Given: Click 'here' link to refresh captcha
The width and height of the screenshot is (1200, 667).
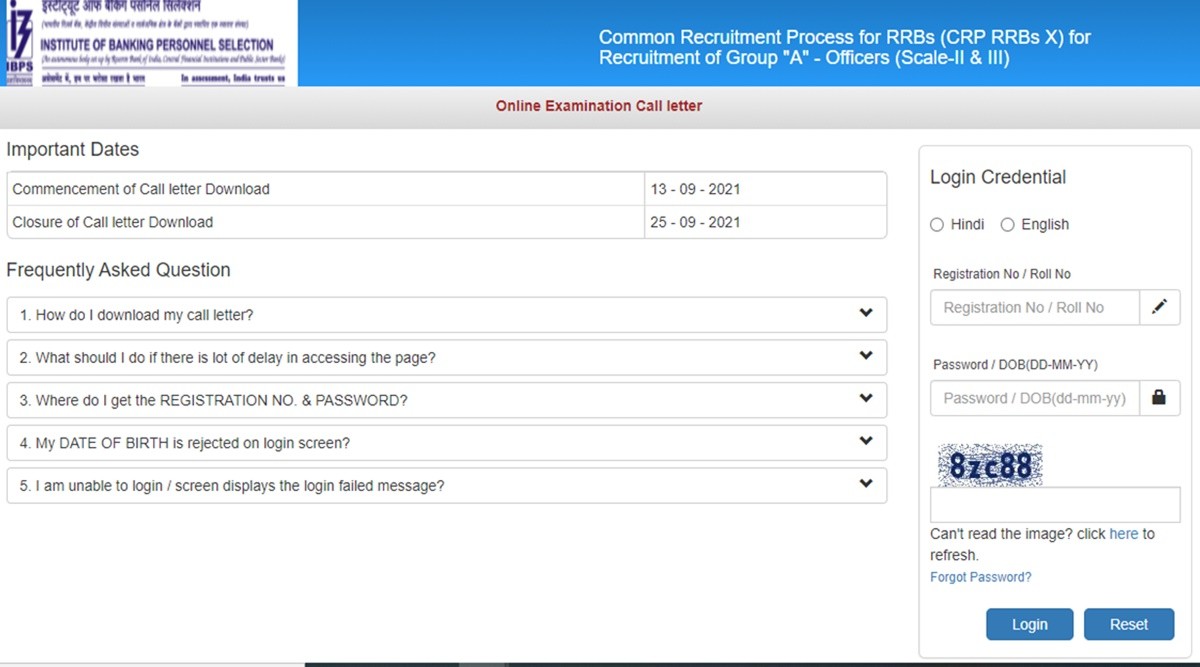Looking at the screenshot, I should click(x=1123, y=534).
